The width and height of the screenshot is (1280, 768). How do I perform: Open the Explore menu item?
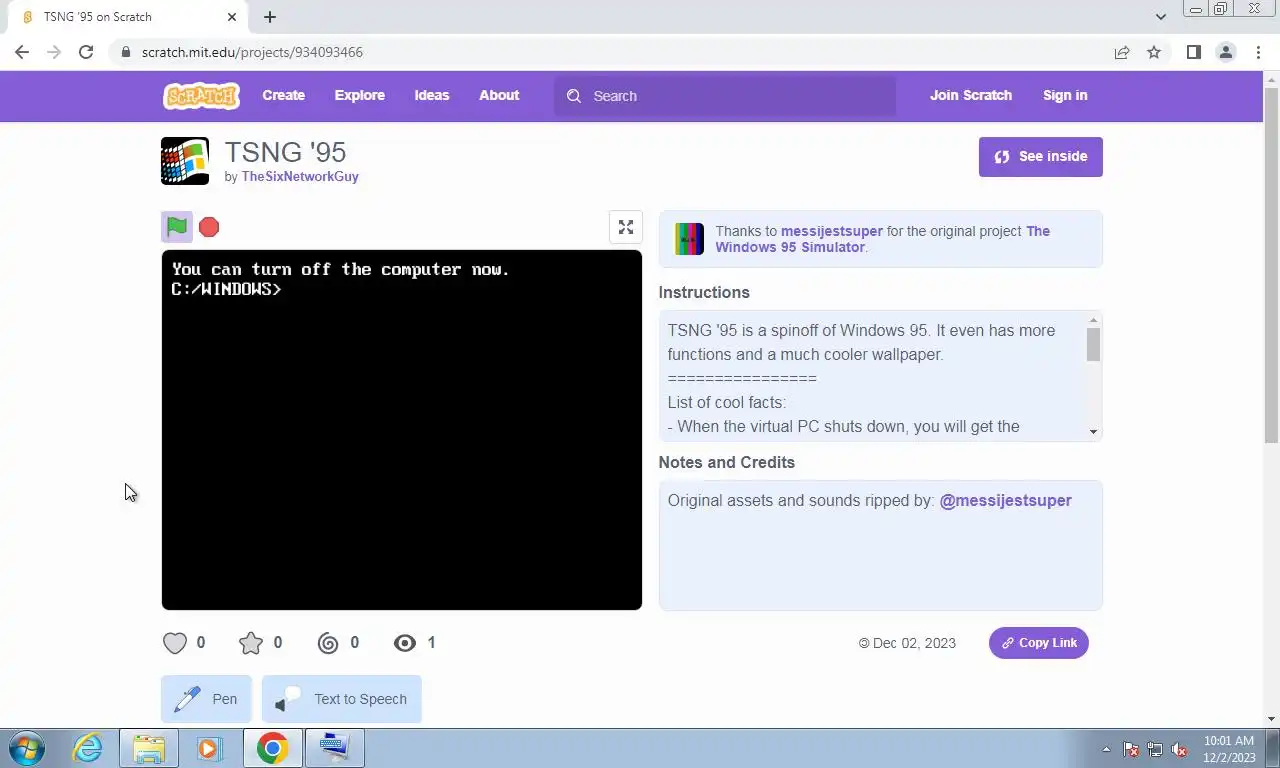[360, 96]
